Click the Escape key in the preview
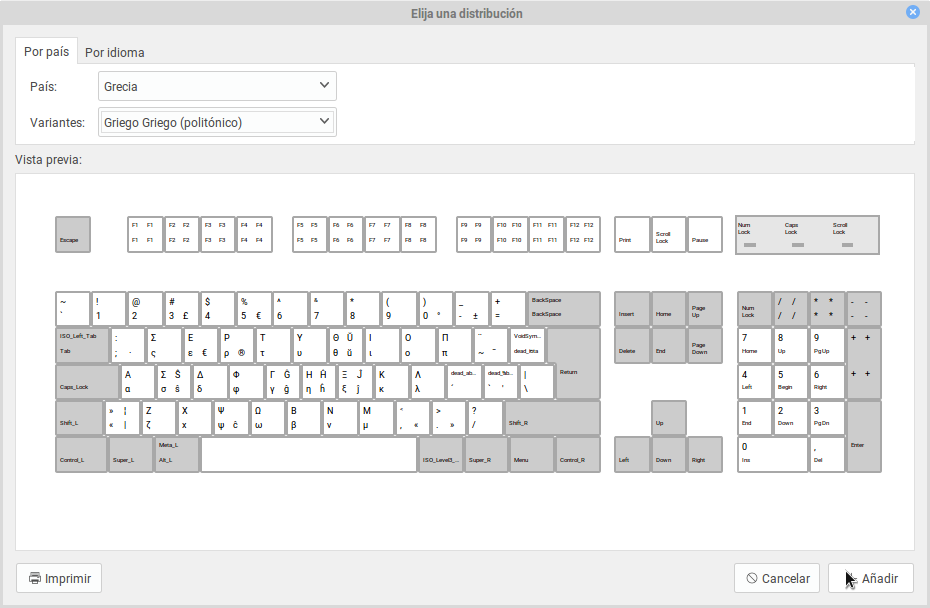 point(72,235)
